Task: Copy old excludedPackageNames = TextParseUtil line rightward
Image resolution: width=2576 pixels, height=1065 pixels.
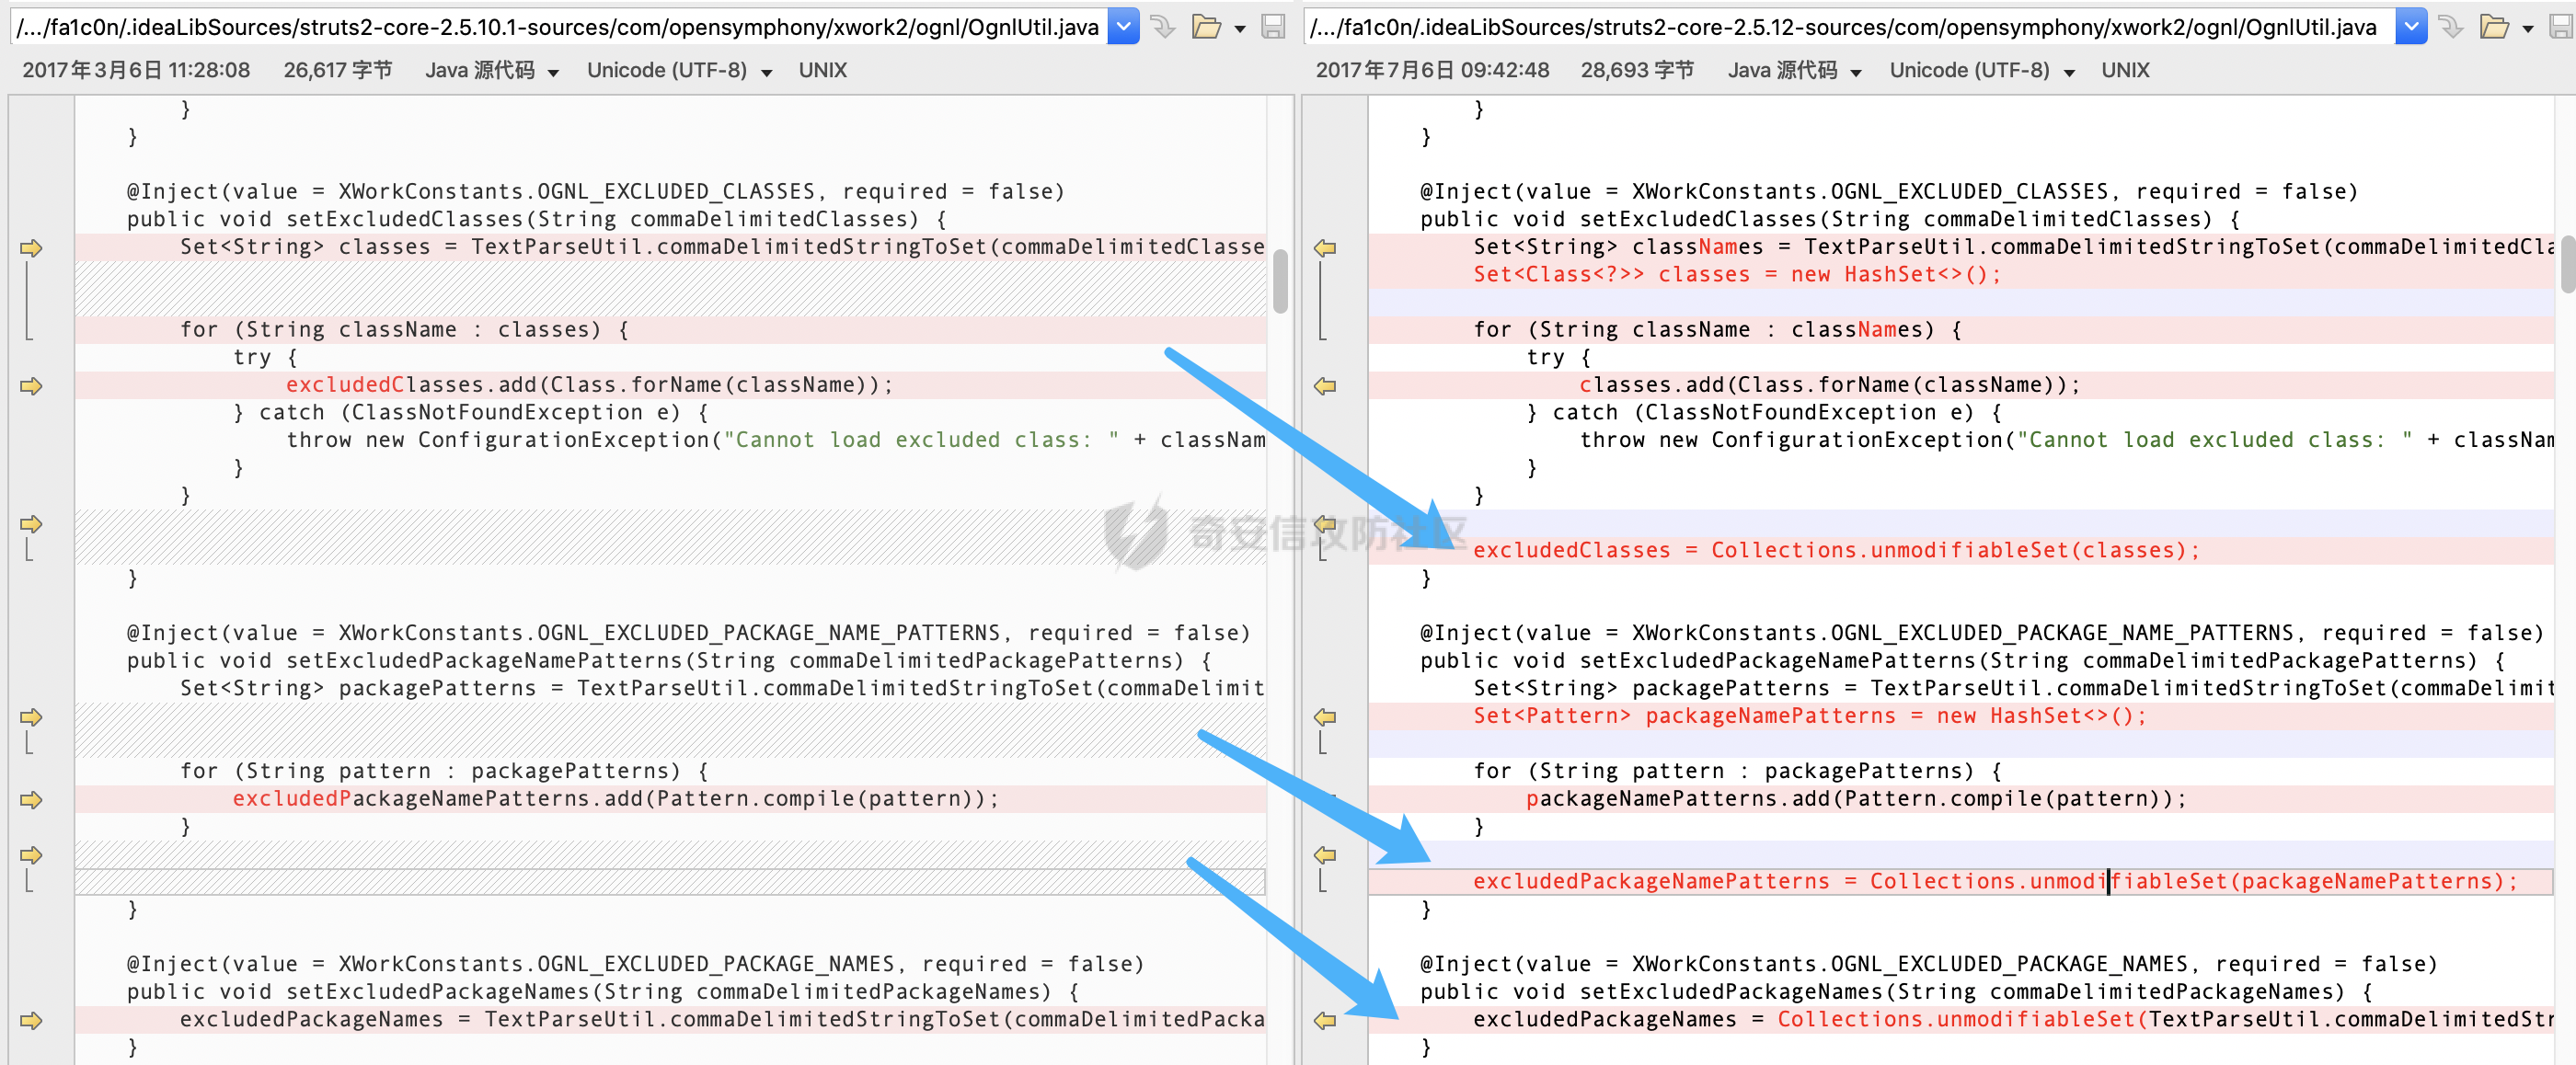Action: [x=31, y=1020]
